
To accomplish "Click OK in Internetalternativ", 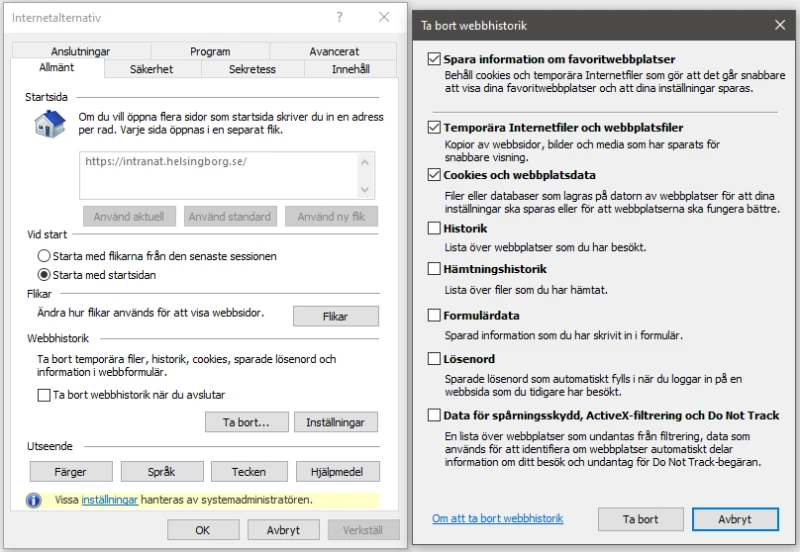I will [203, 530].
